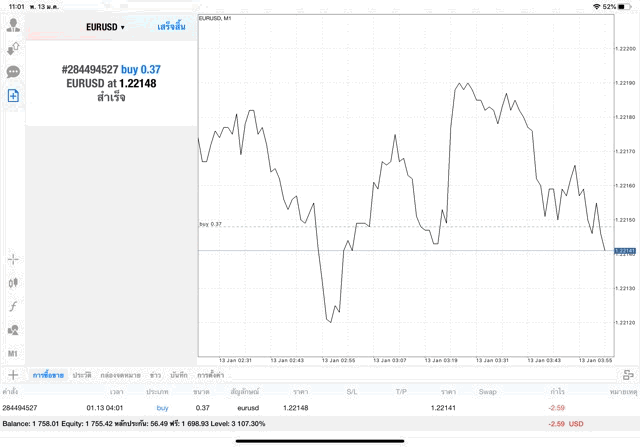Tap open price 1.22148 in table
Image resolution: width=640 pixels, height=447 pixels.
coord(296,408)
